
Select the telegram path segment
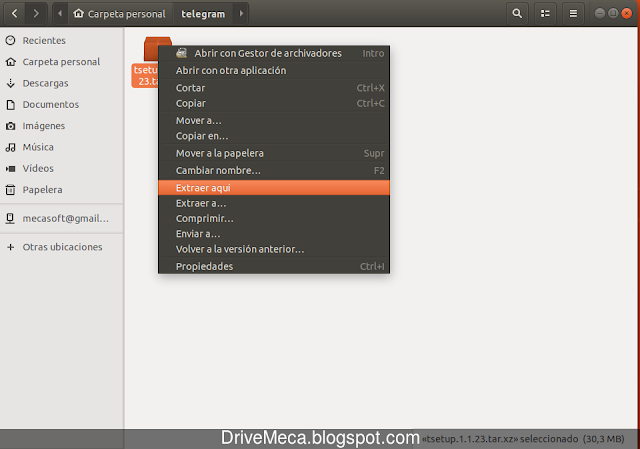(x=203, y=14)
